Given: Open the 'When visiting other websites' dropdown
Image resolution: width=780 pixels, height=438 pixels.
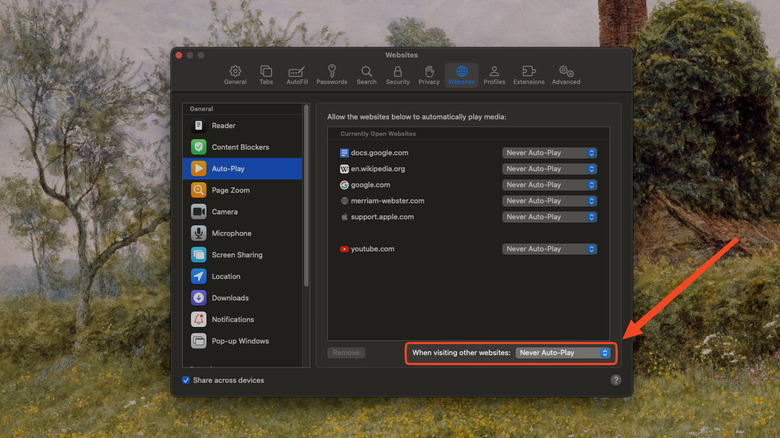Looking at the screenshot, I should [x=563, y=353].
